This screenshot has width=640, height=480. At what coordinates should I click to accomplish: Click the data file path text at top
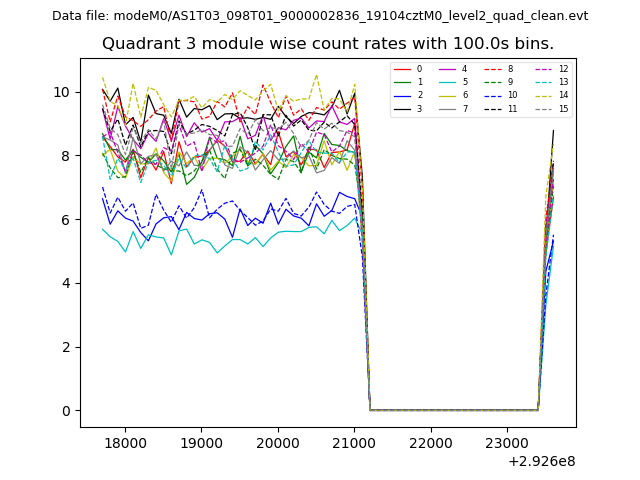click(x=320, y=16)
